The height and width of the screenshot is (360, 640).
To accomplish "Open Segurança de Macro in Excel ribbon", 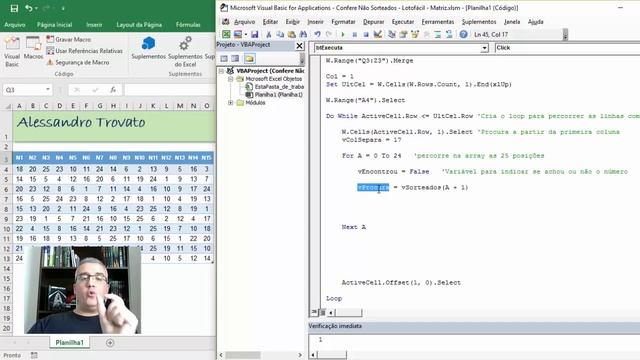I will [x=78, y=62].
